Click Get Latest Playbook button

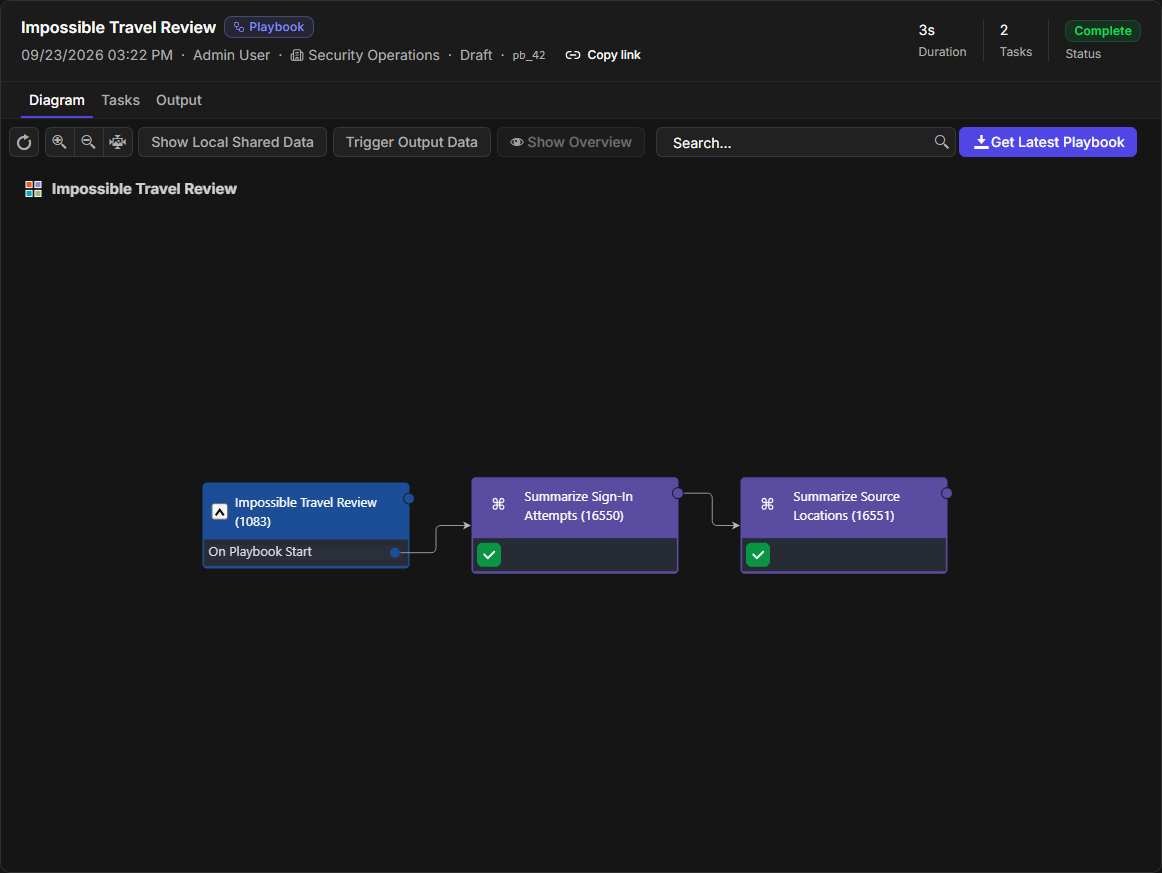[1048, 142]
